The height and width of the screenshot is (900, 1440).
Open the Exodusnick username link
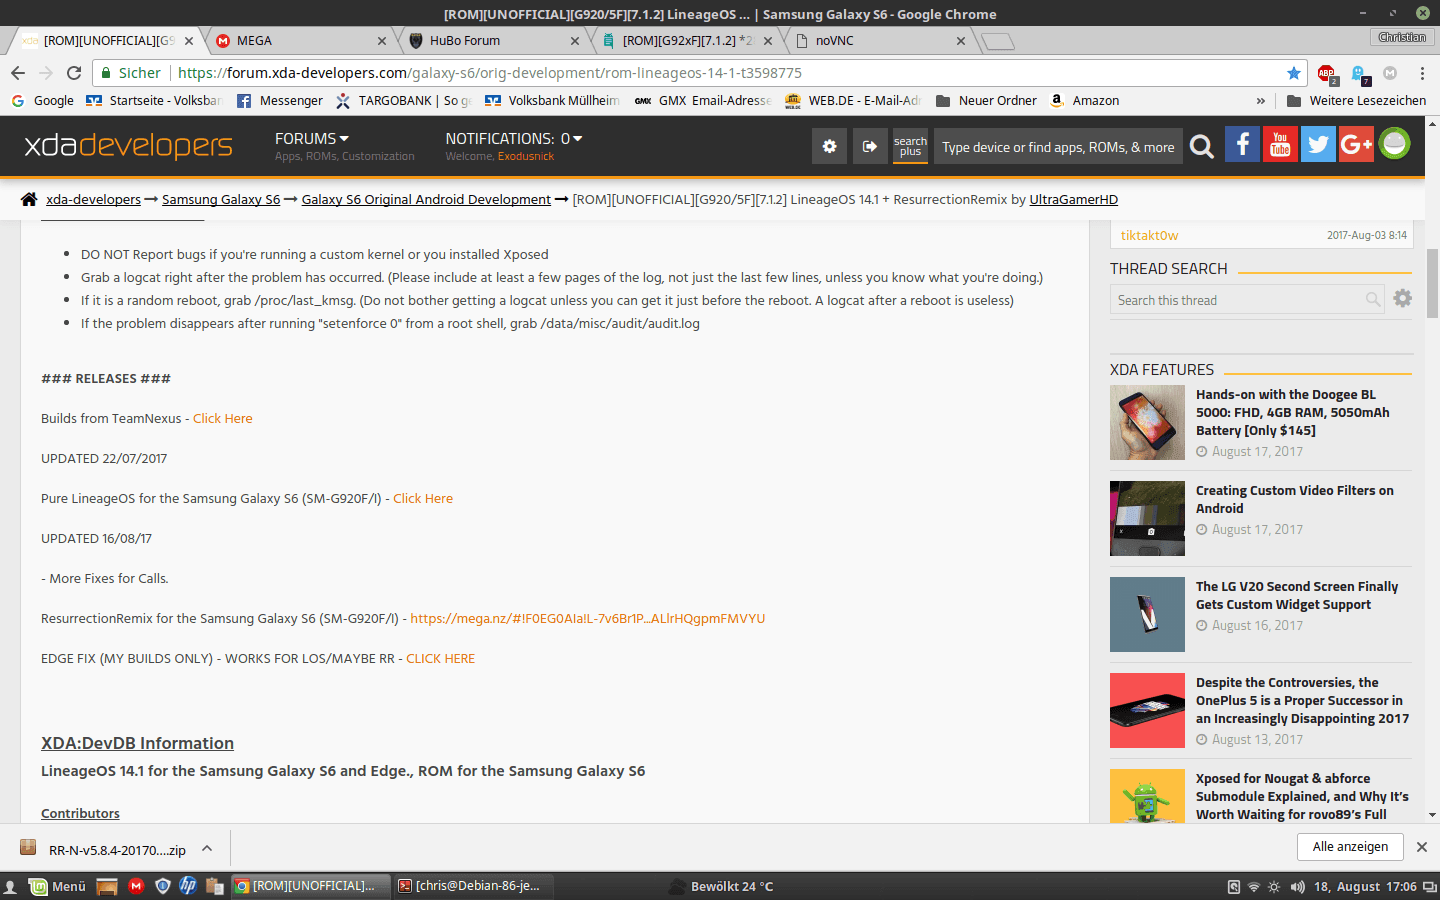[526, 157]
